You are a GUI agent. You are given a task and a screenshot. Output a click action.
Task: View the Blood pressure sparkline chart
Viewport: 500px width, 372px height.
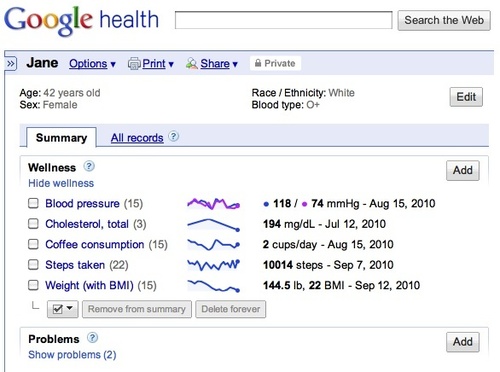click(214, 203)
